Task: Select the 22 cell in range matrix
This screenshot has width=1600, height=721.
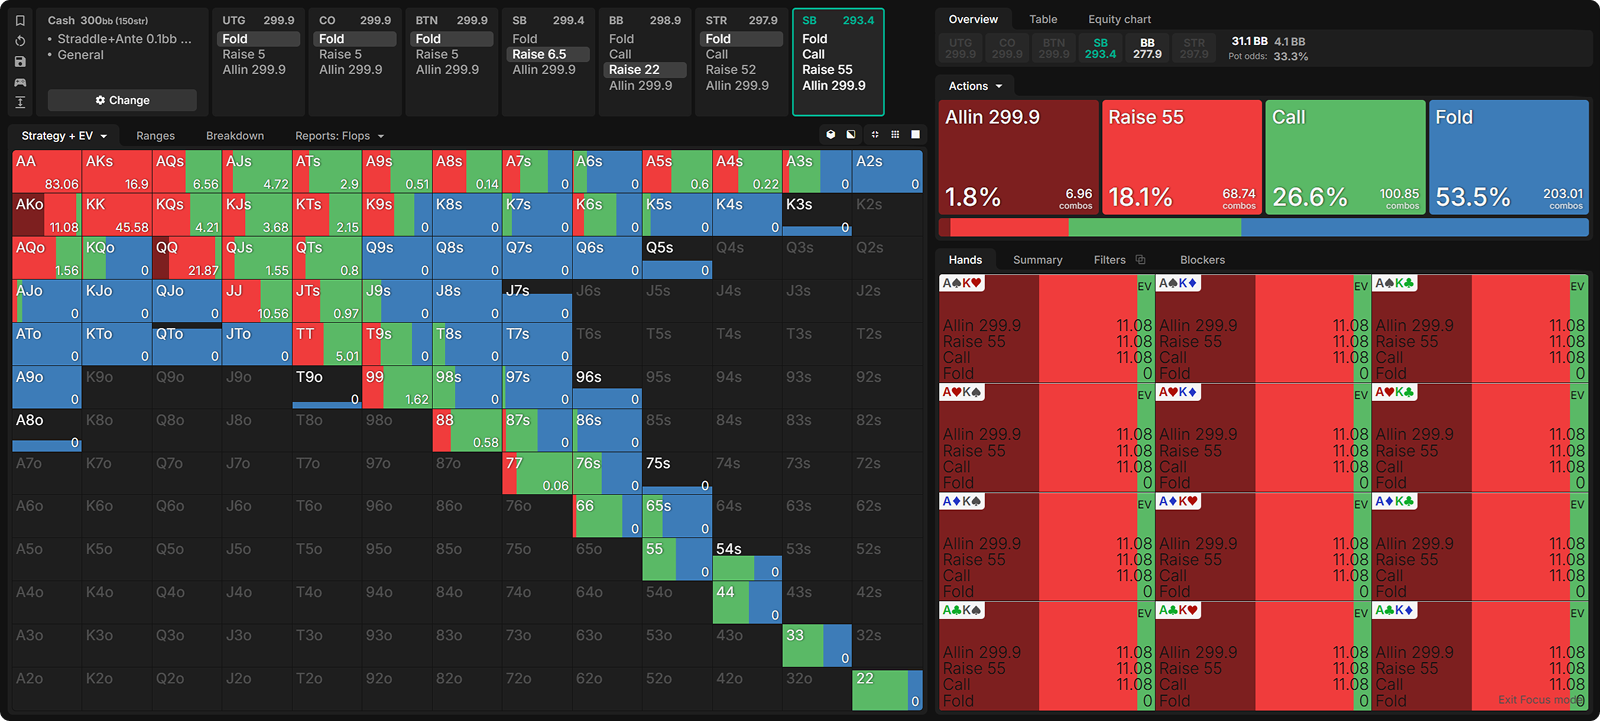Action: pyautogui.click(x=887, y=689)
